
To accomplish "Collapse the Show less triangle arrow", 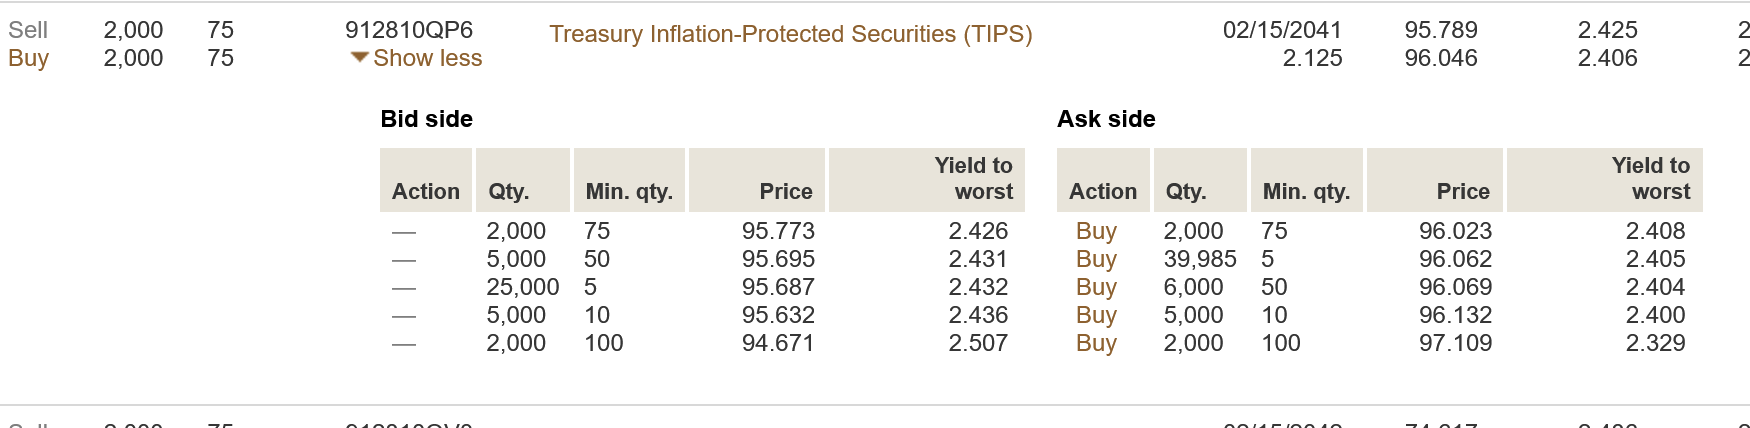I will coord(359,58).
